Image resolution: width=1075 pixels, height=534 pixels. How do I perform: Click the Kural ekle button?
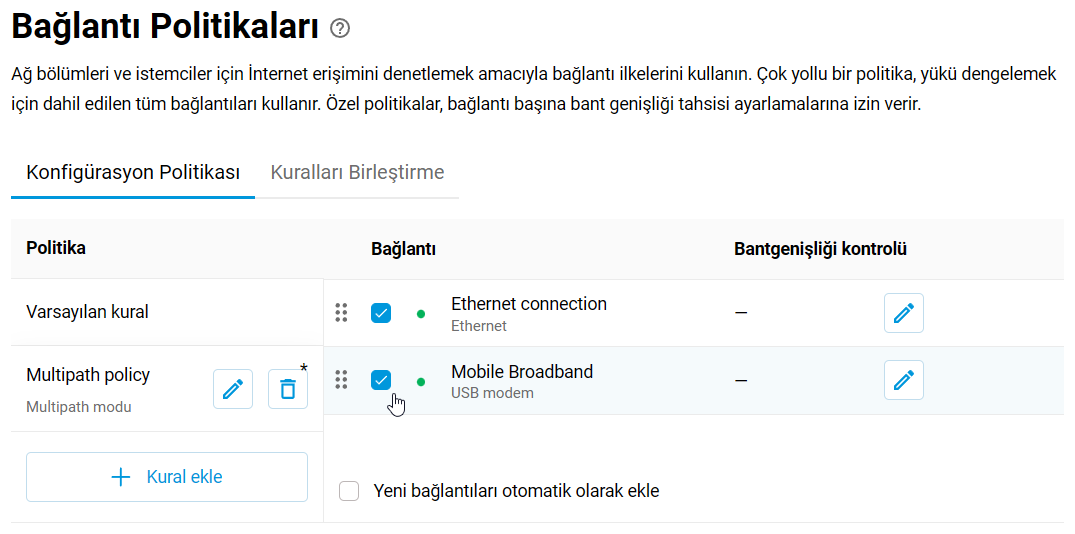pyautogui.click(x=167, y=477)
